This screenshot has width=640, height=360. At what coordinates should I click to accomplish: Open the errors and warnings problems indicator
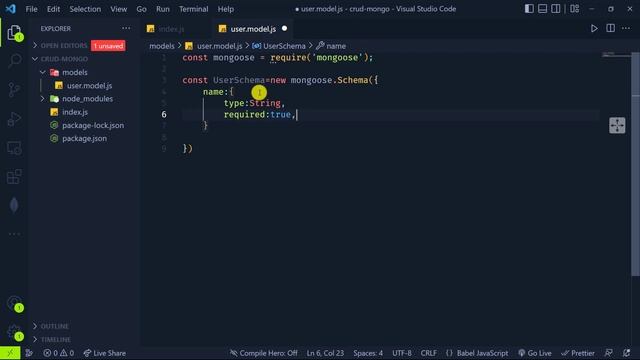pos(59,353)
